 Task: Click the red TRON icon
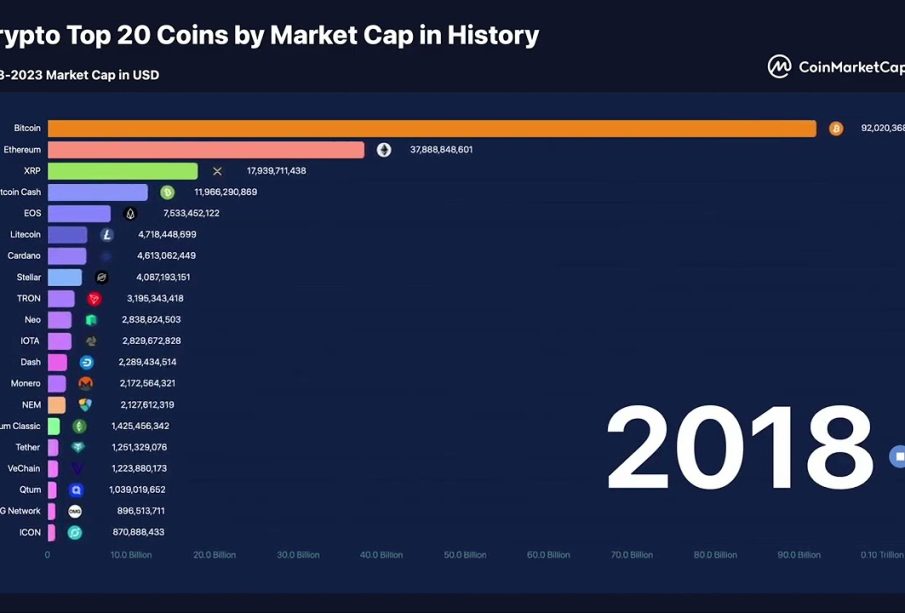(x=94, y=298)
